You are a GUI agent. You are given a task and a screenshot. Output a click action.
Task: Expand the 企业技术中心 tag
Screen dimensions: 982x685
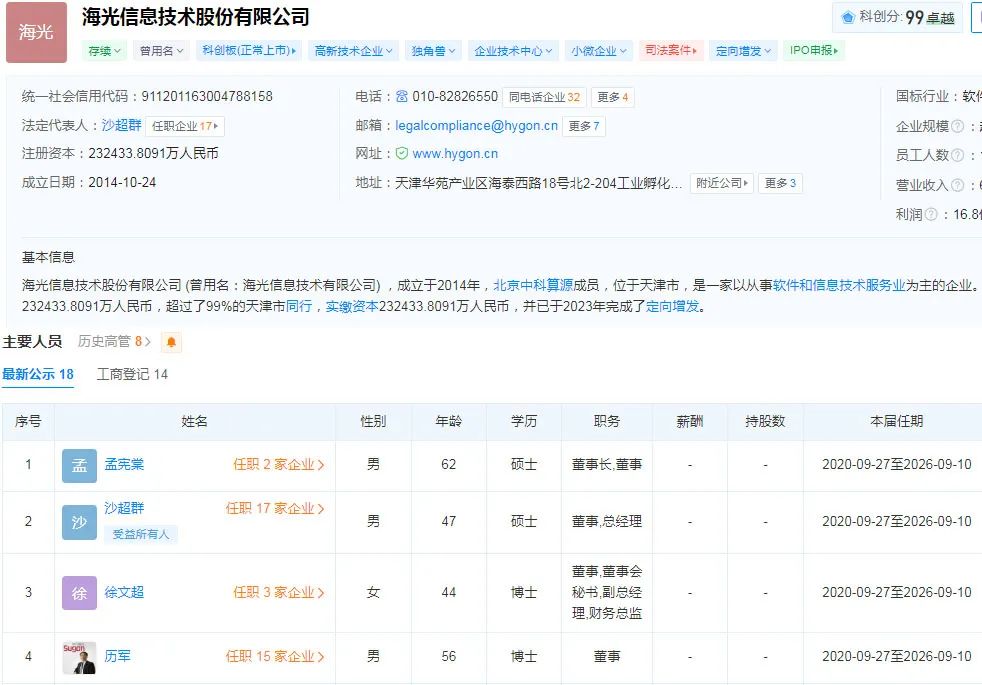click(513, 51)
